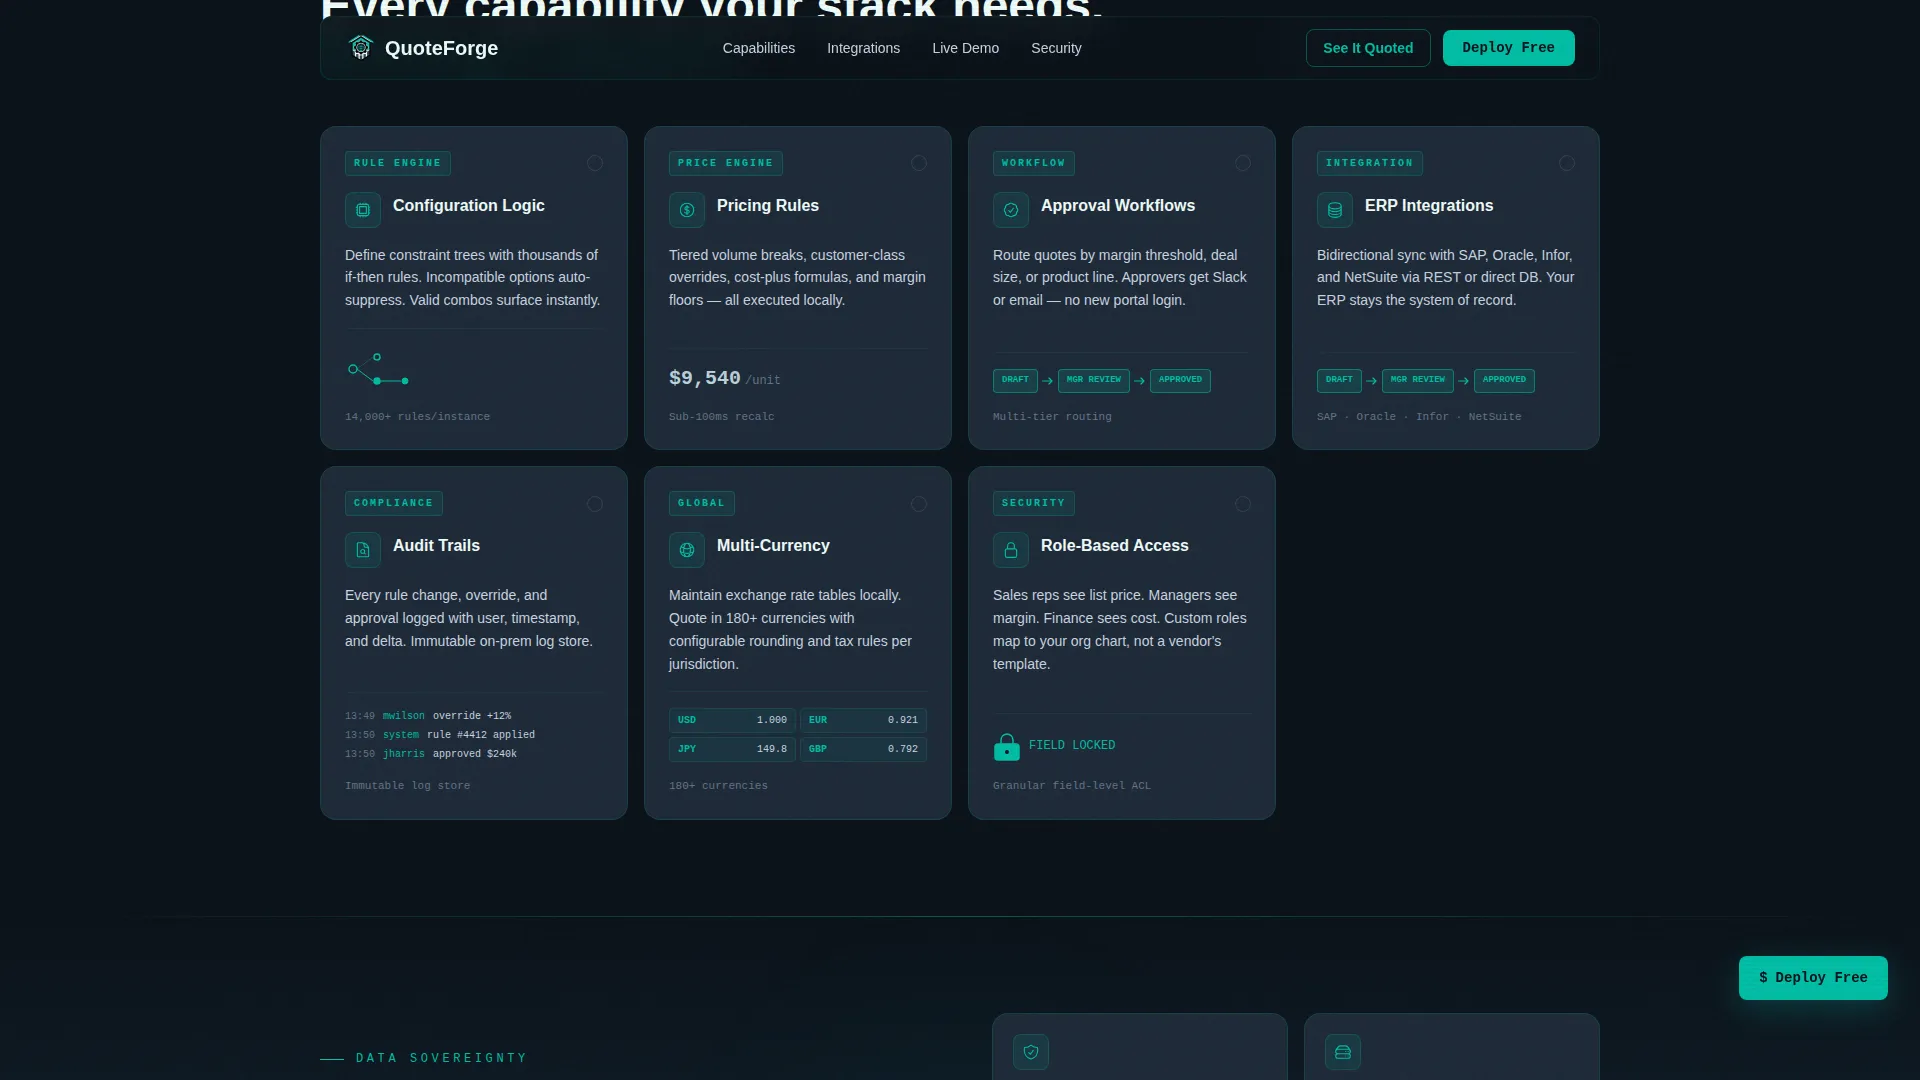Click the 14,000+ rules/instance caption

pos(417,417)
